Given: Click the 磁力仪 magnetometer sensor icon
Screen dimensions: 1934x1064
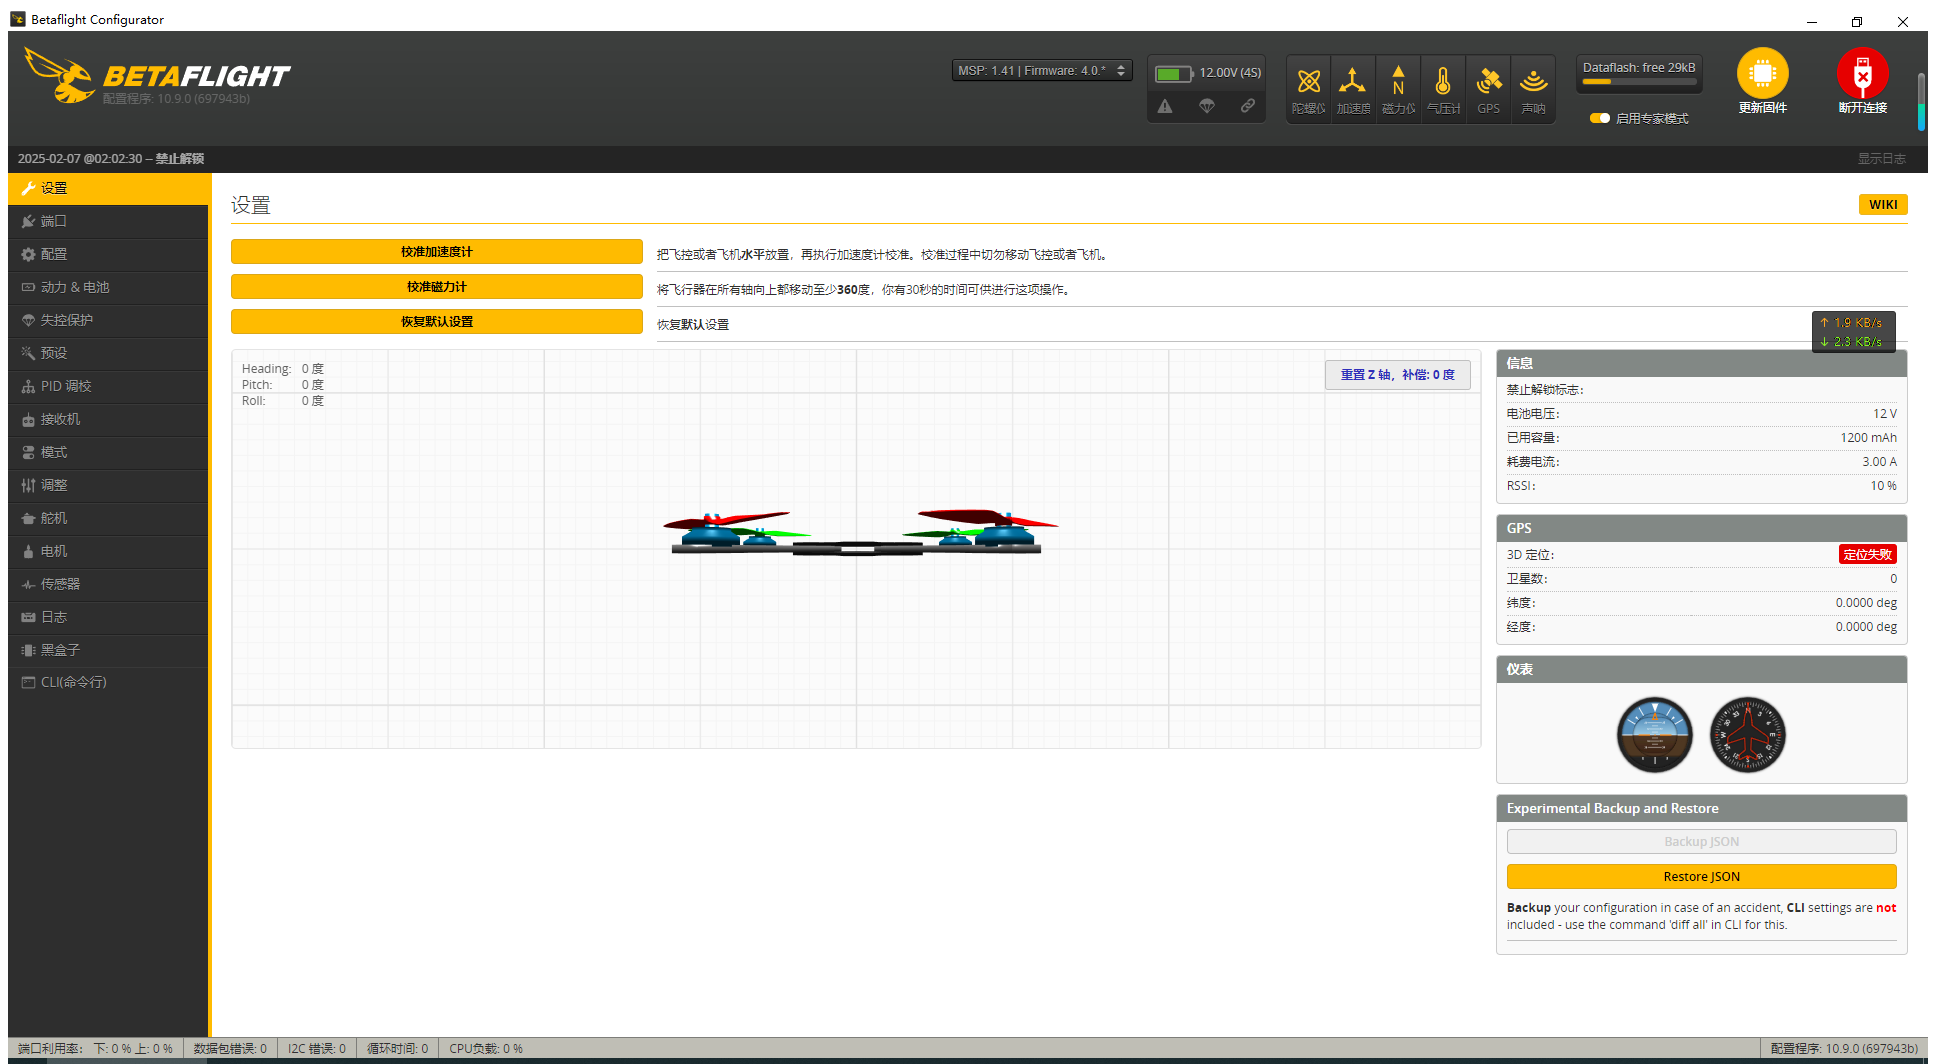Looking at the screenshot, I should [1398, 81].
